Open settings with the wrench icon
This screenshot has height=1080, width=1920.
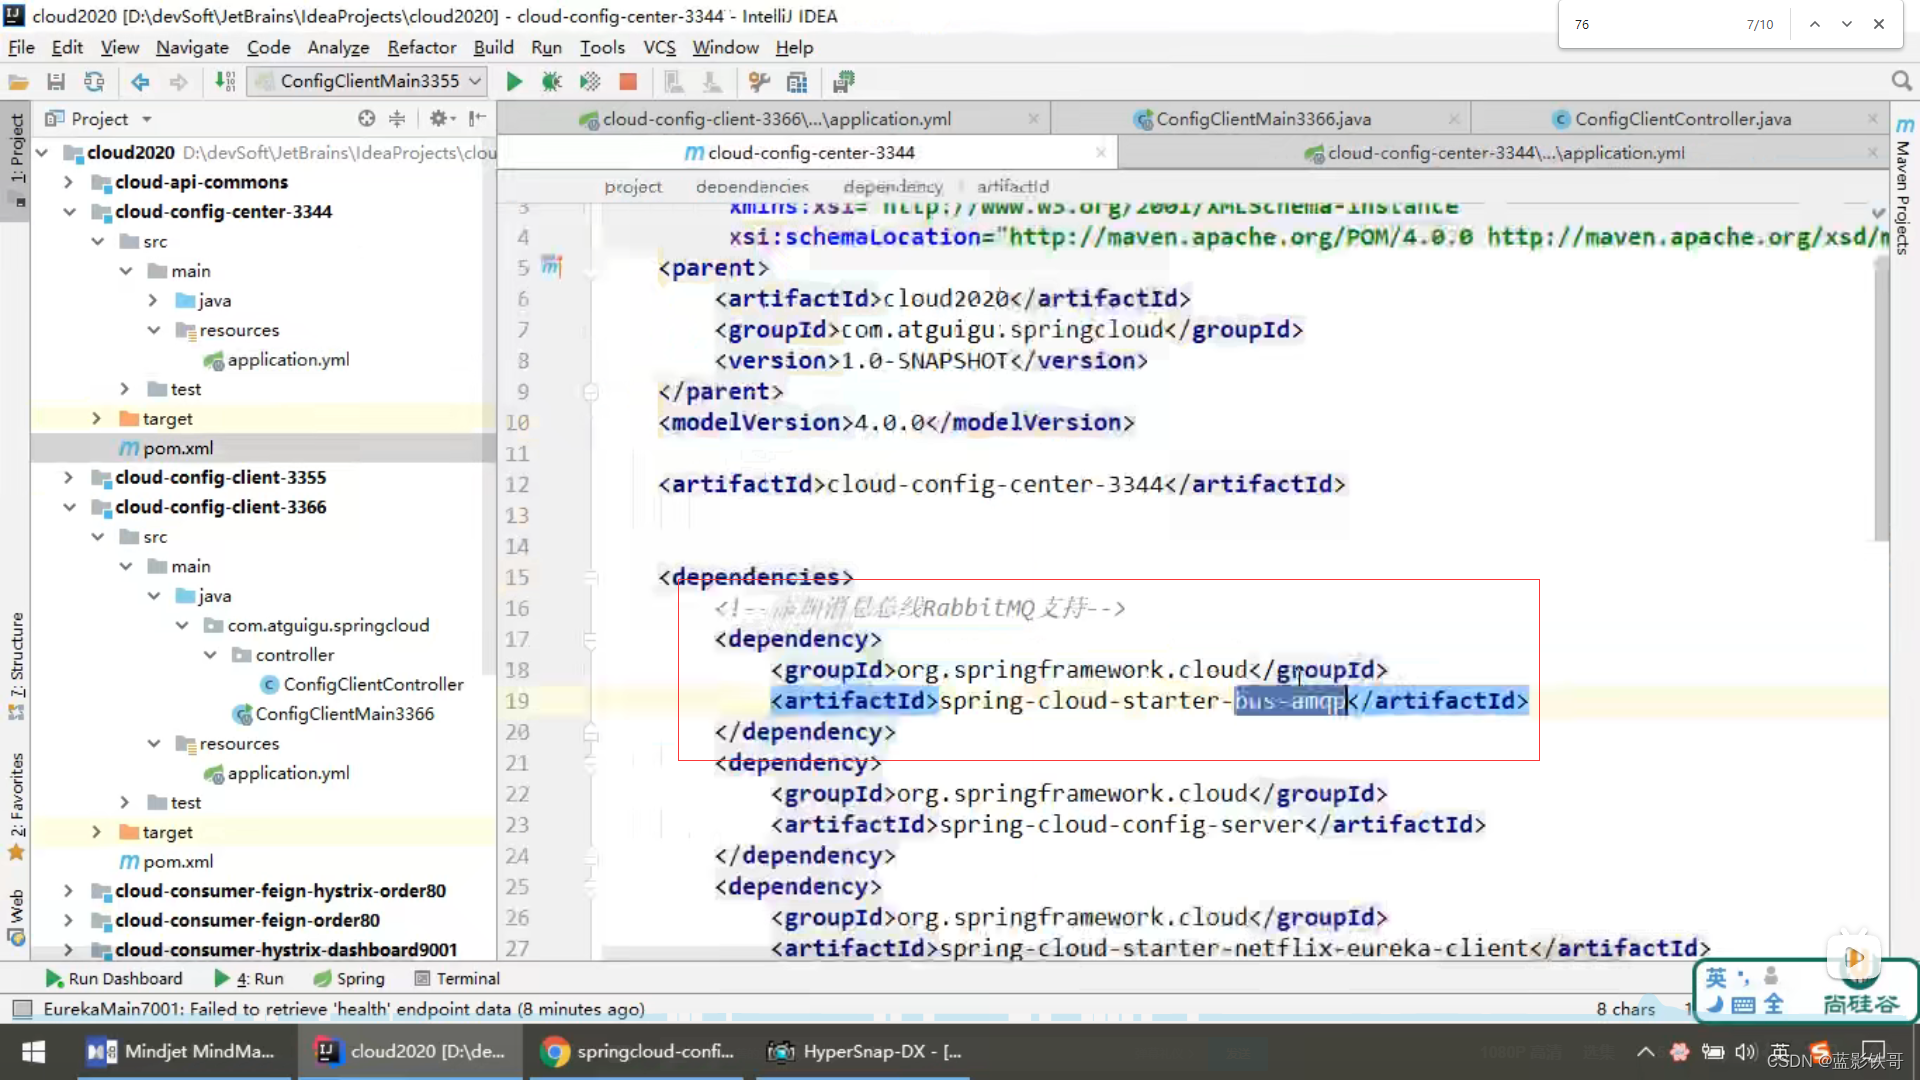759,82
